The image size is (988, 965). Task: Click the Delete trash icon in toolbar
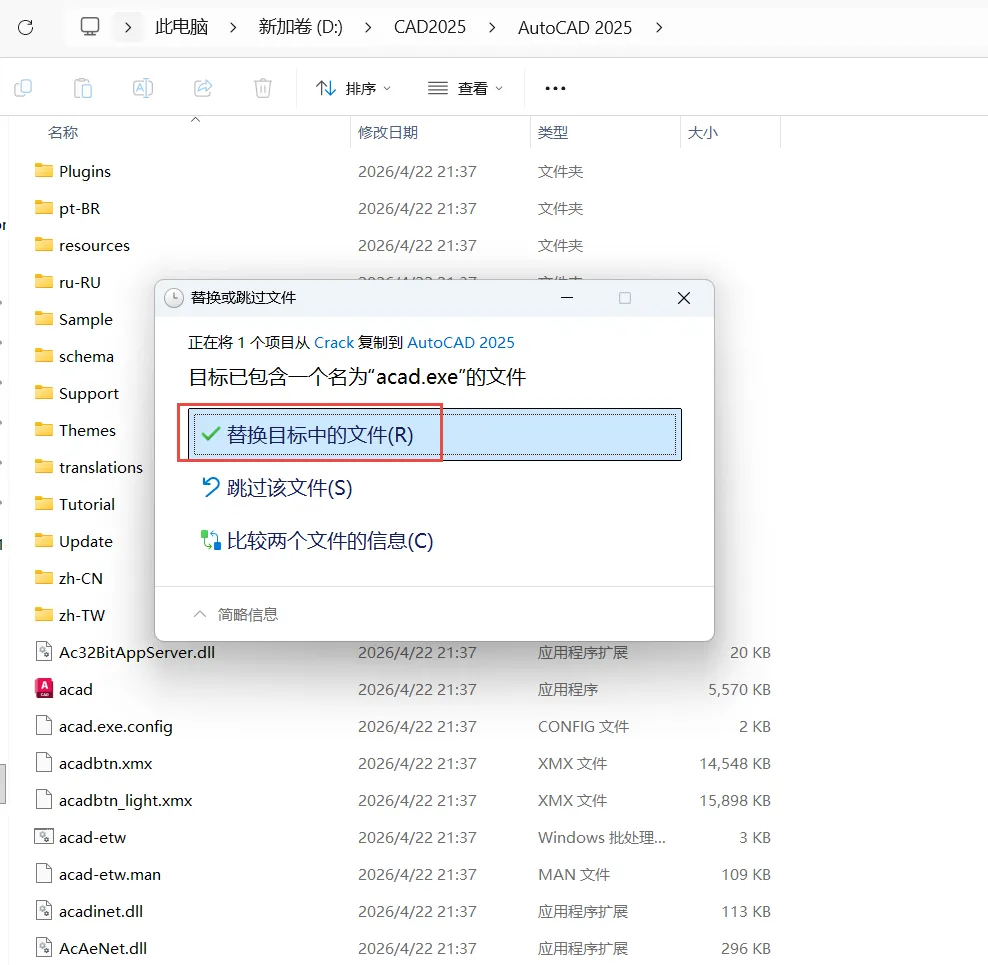[263, 88]
